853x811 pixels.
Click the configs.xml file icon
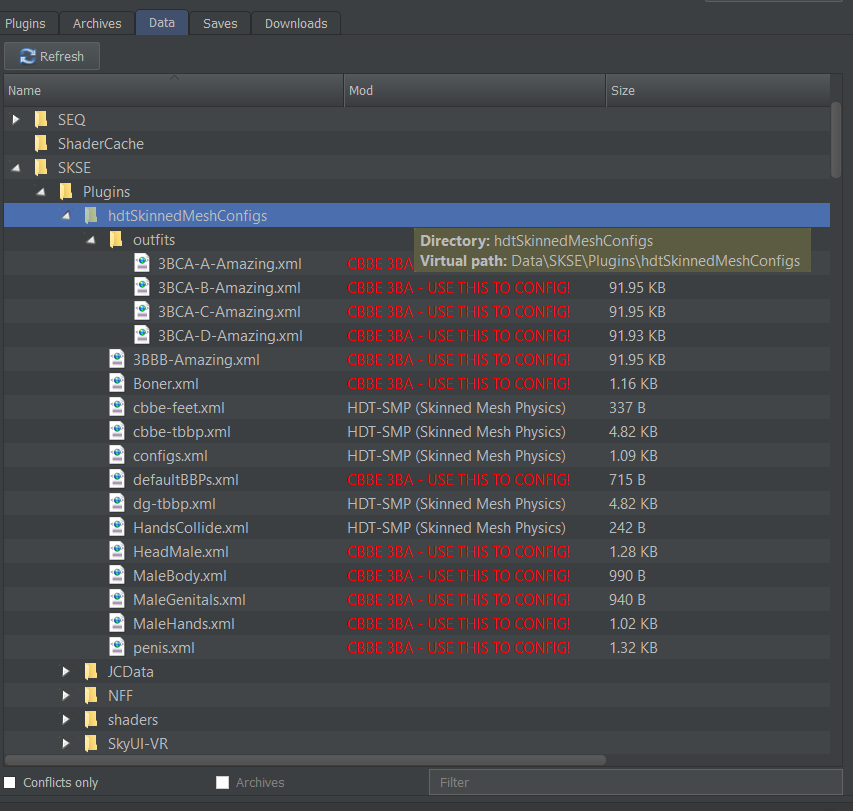pos(117,454)
